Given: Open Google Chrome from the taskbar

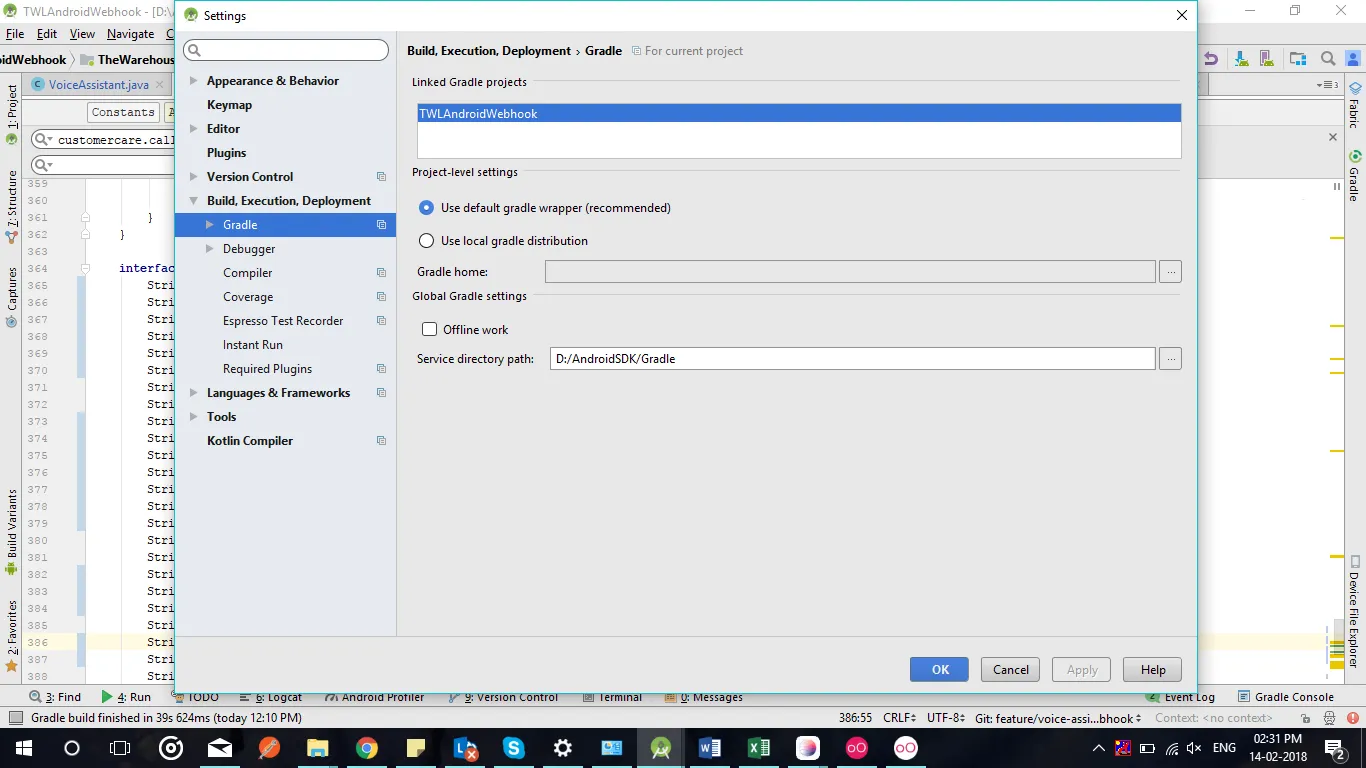Looking at the screenshot, I should tap(367, 748).
